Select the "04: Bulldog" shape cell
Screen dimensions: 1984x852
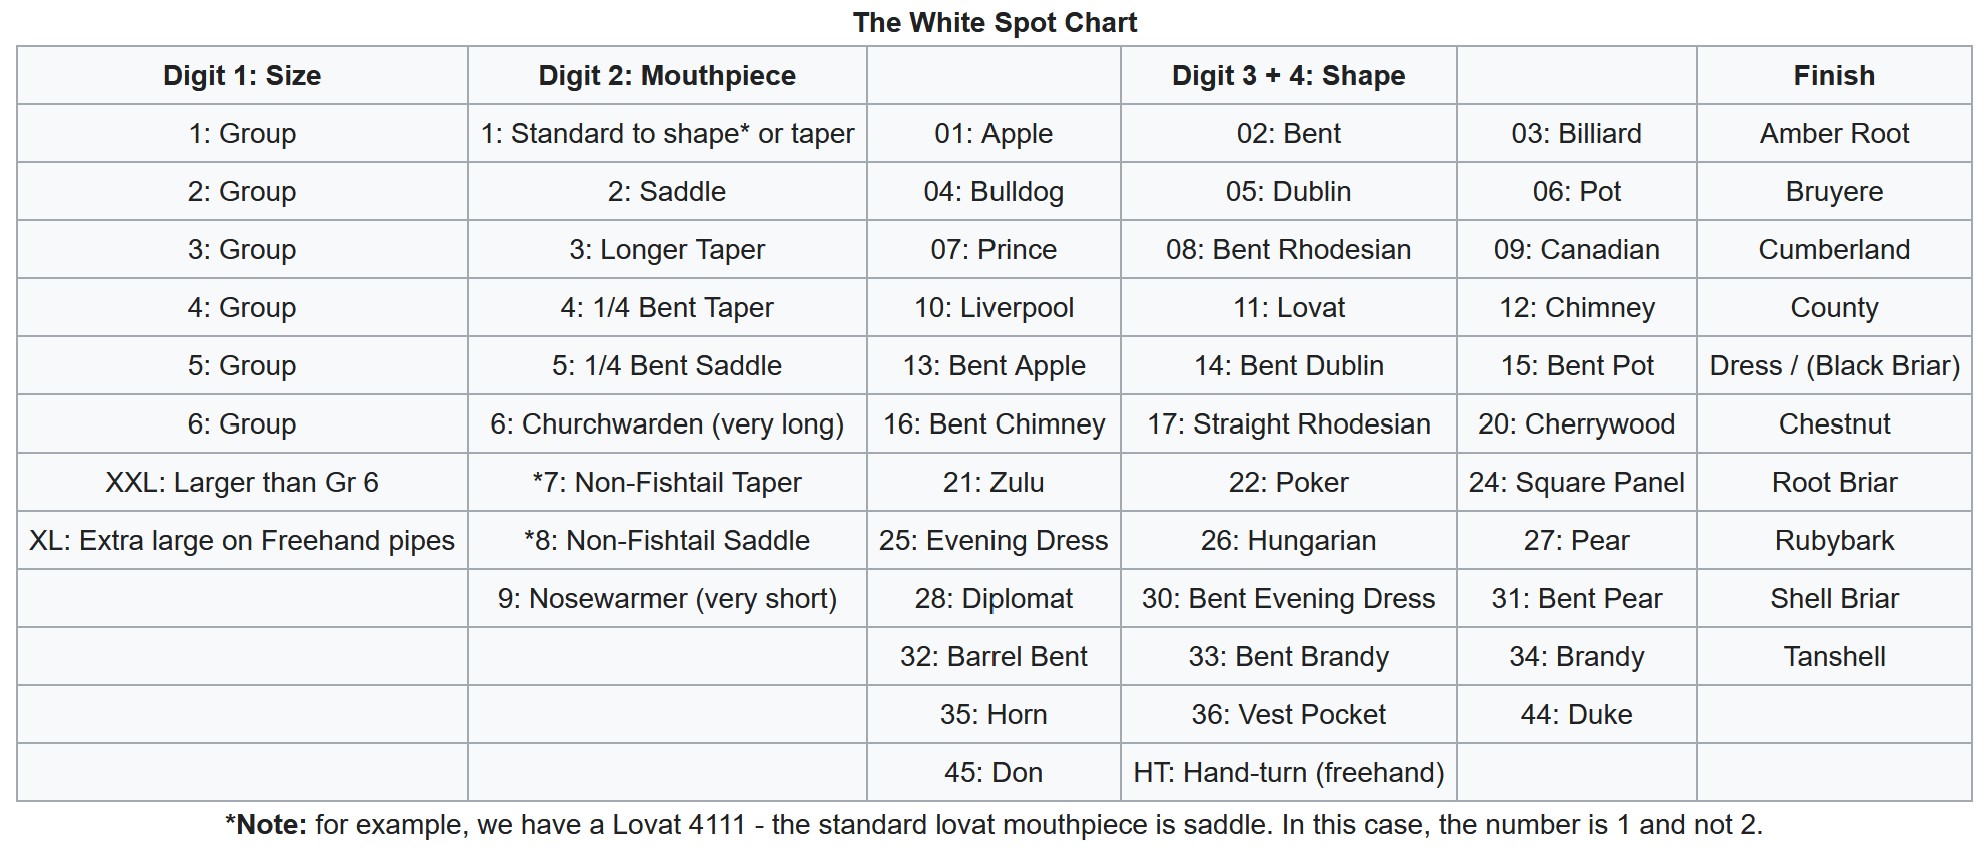[x=993, y=192]
